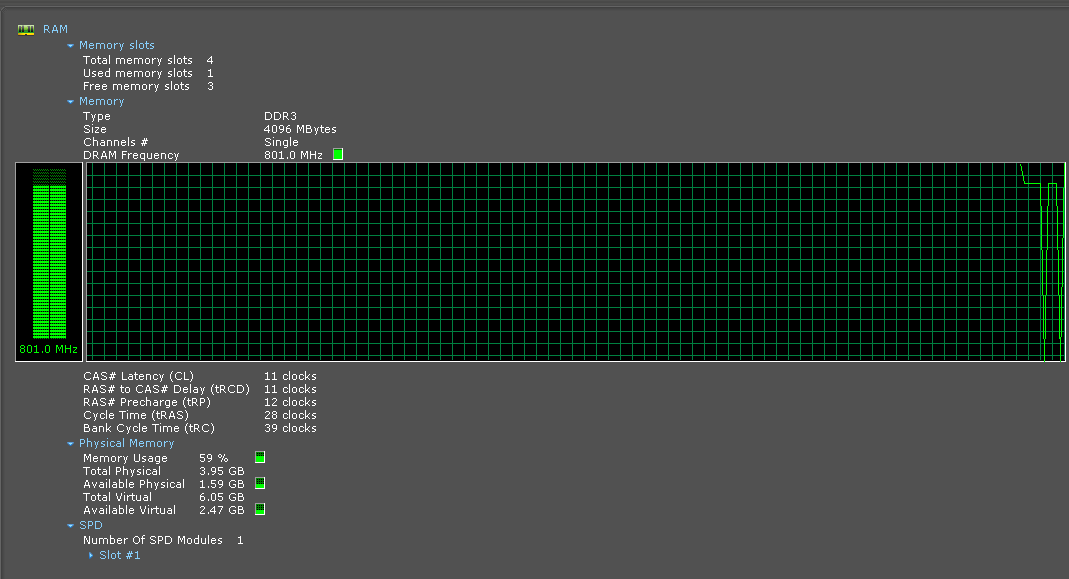Collapse the Memory slots section
1069x579 pixels.
70,46
